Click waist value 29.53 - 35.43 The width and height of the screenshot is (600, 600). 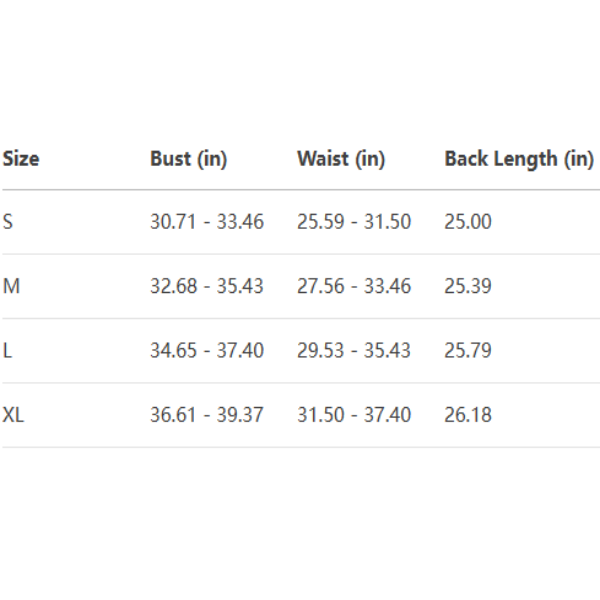(x=354, y=350)
